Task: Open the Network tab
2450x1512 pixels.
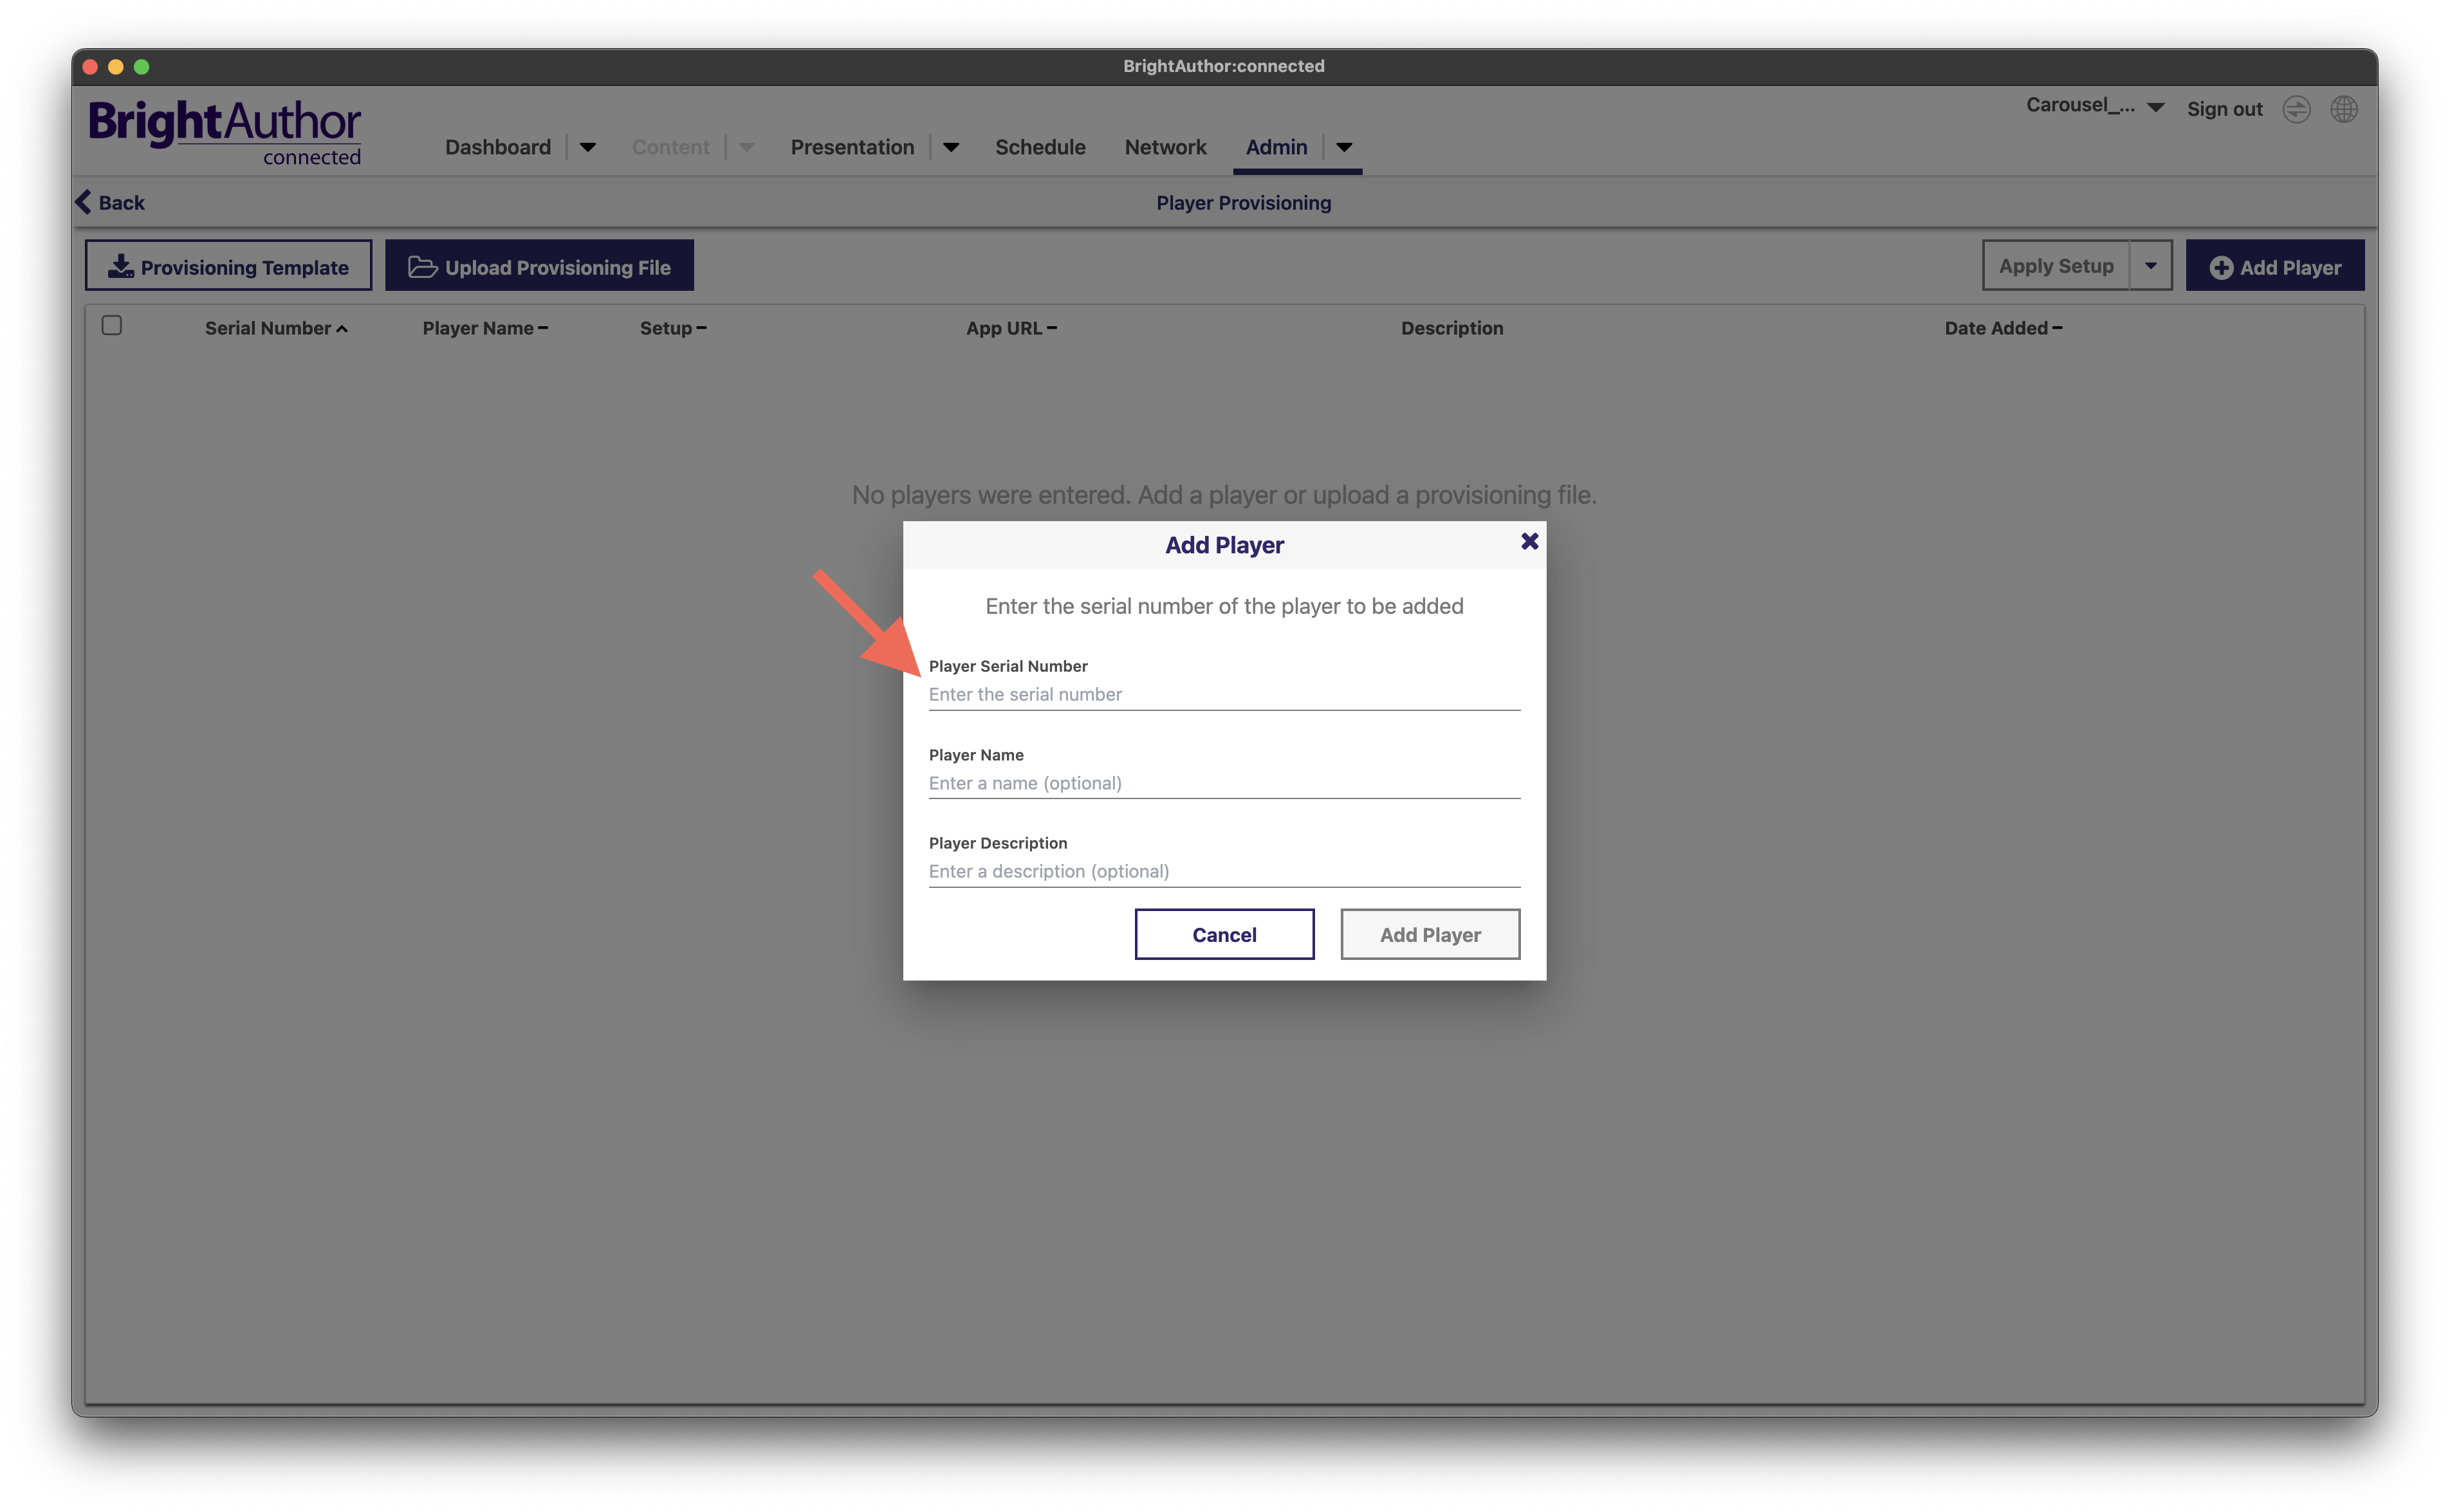Action: tap(1165, 147)
